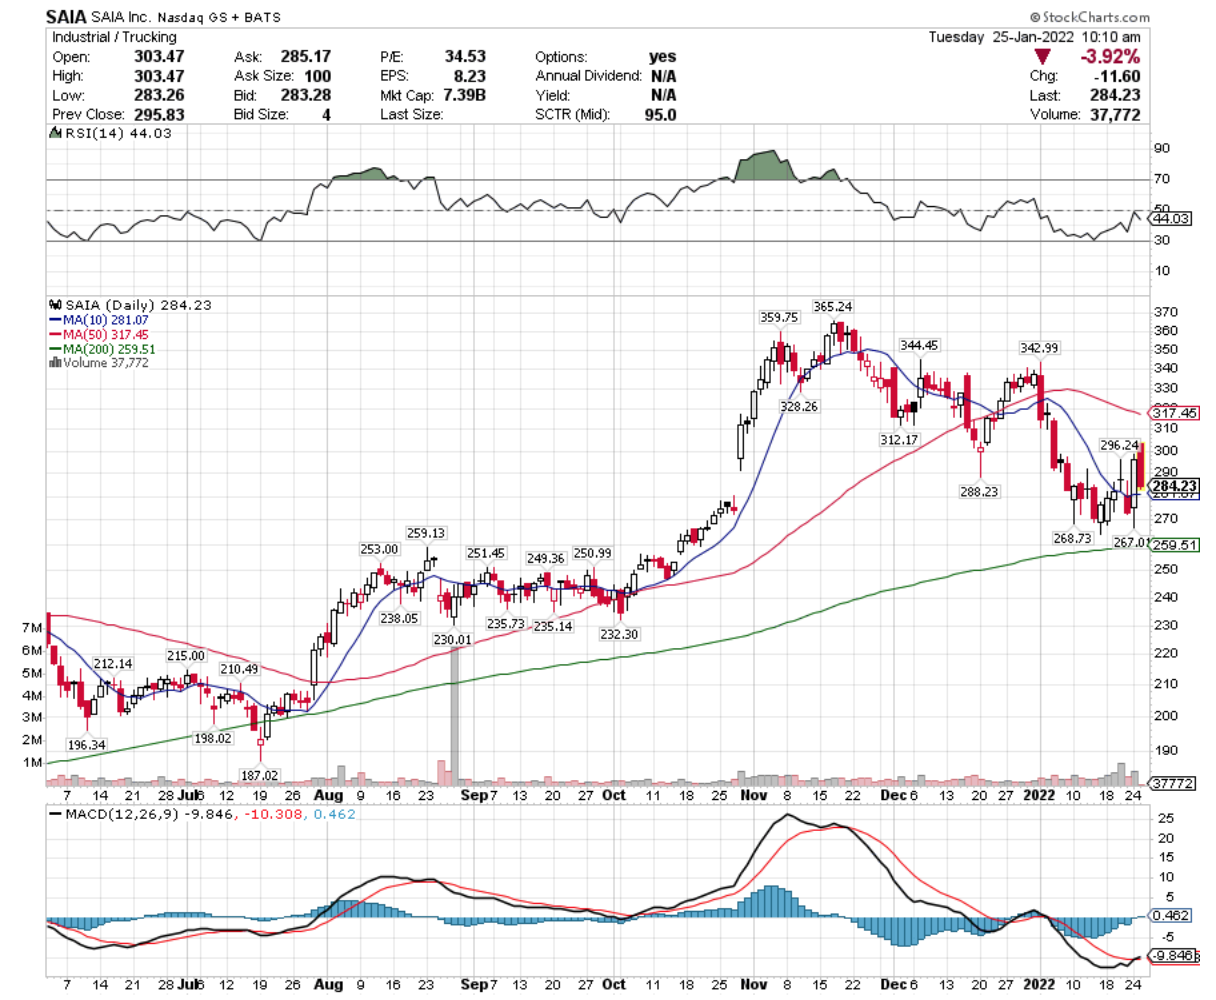This screenshot has width=1216, height=1000.
Task: Click the 259.51 MA(200) axis tag
Action: pos(1174,545)
